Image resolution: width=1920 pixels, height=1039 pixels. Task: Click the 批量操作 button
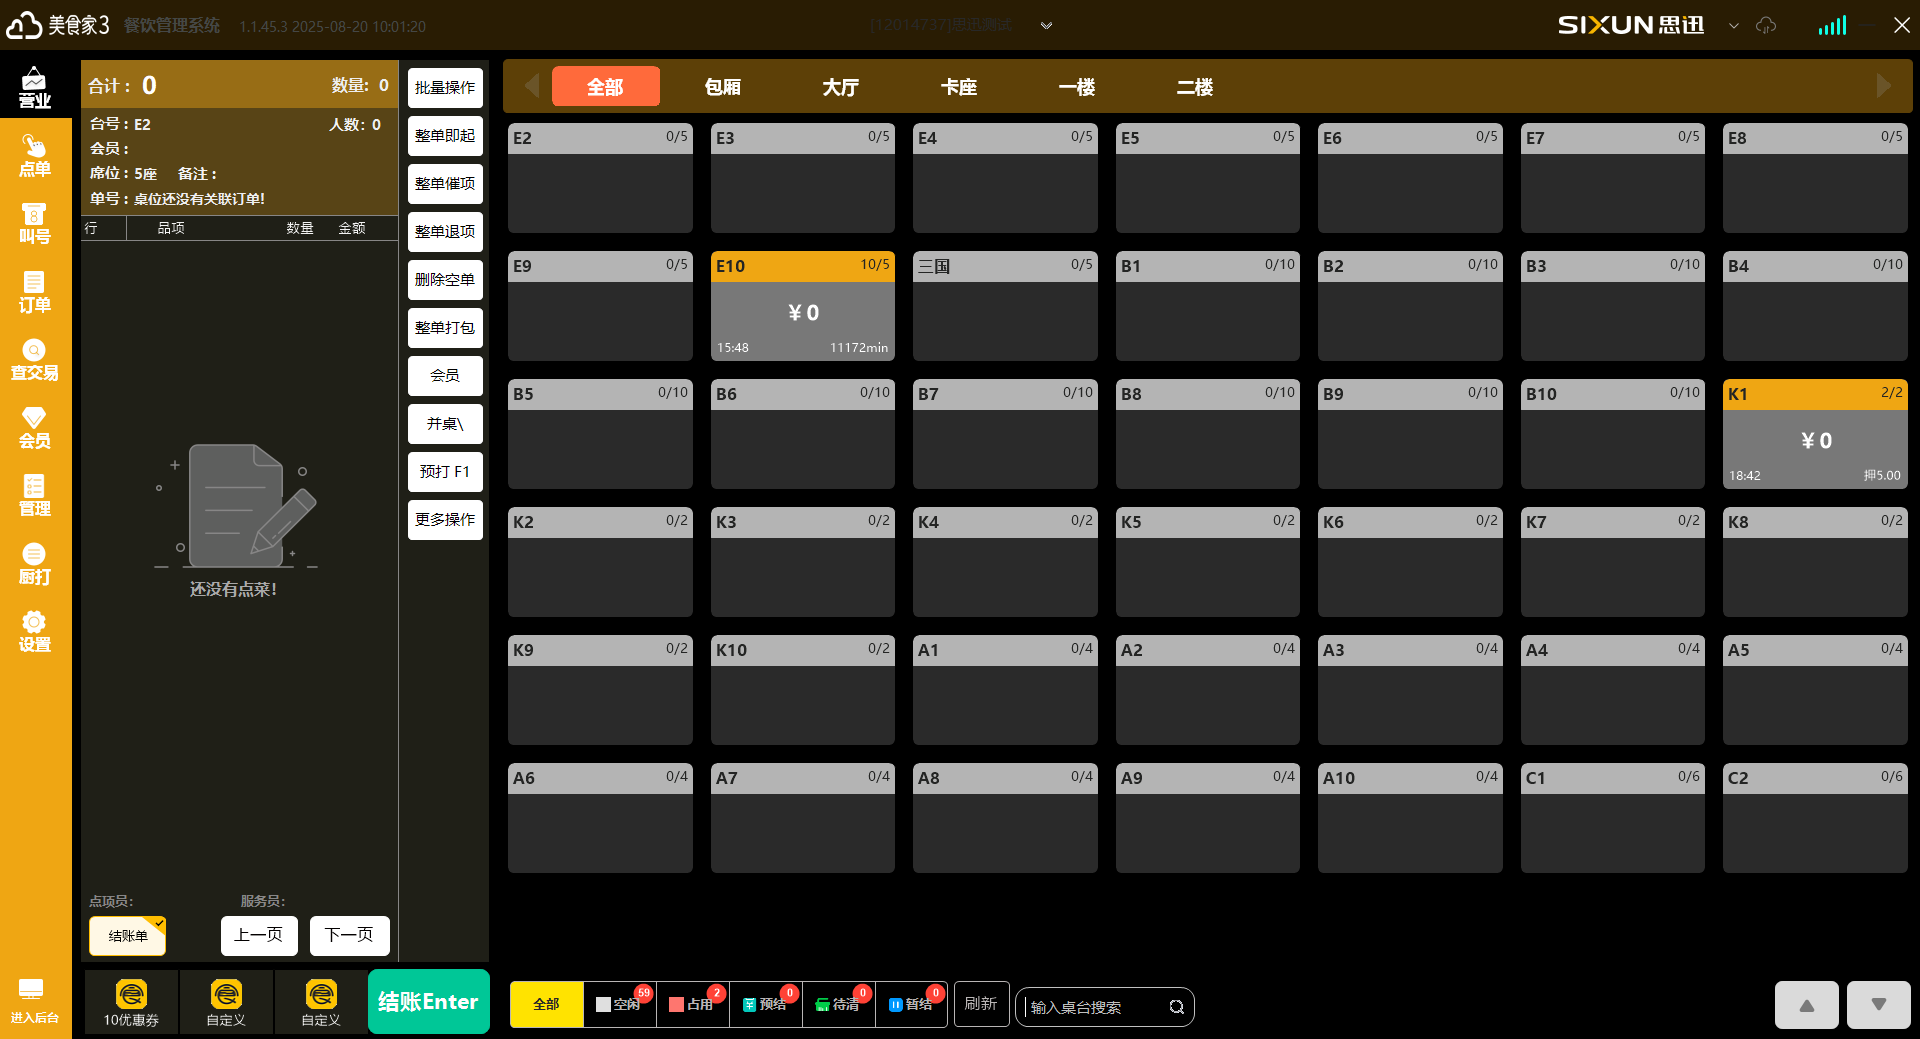pyautogui.click(x=445, y=88)
